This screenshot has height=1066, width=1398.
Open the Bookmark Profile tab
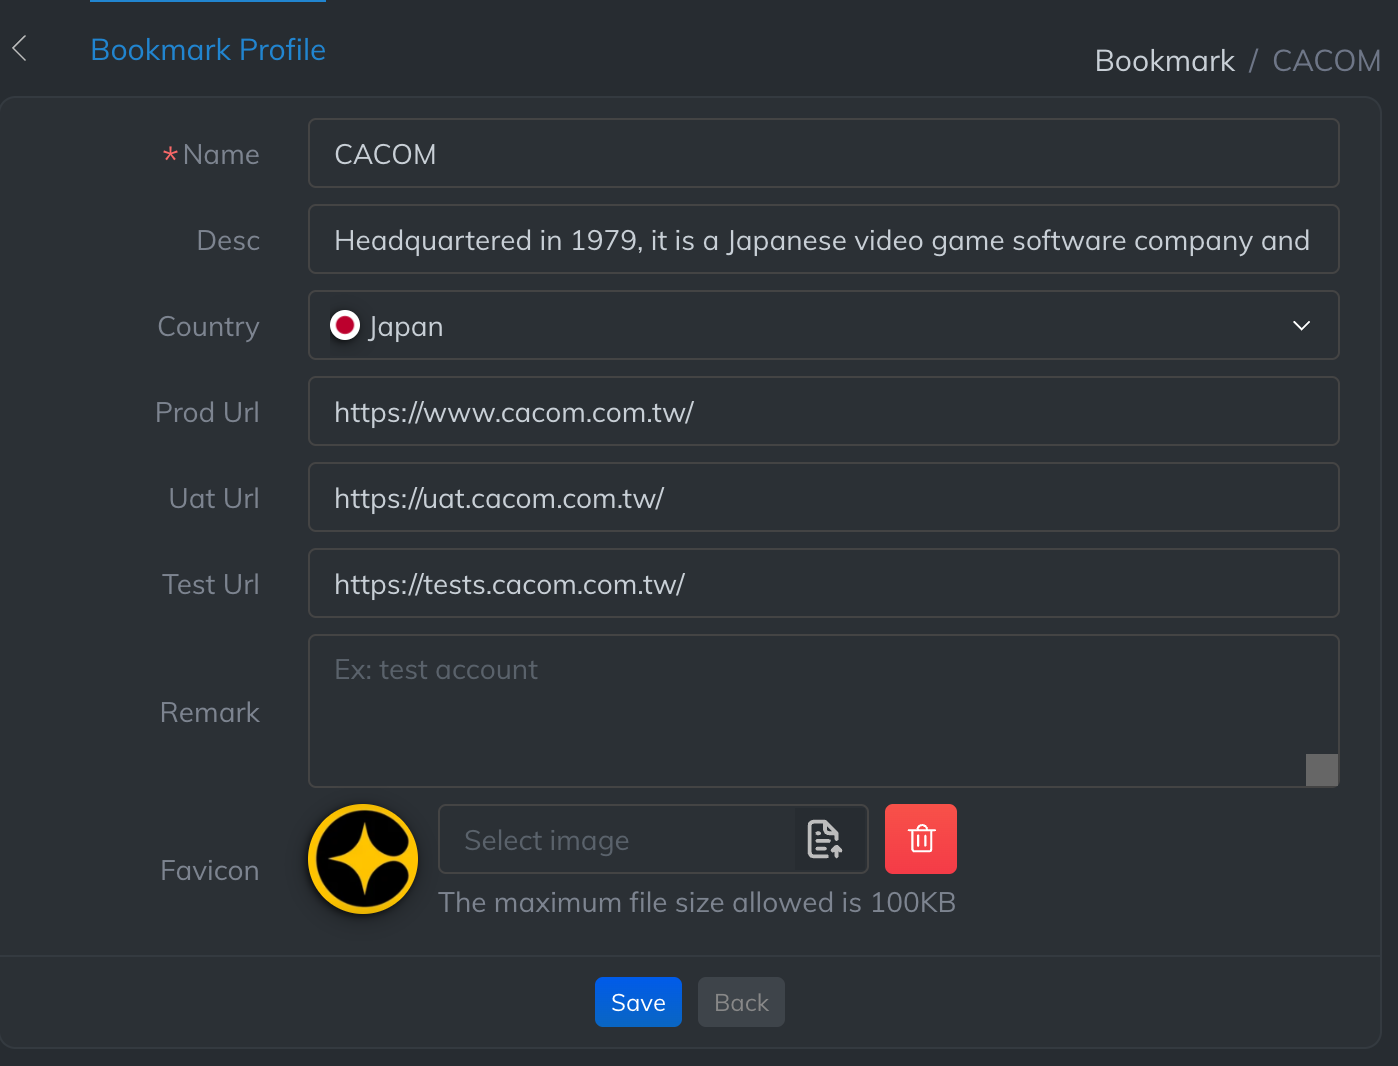point(208,50)
